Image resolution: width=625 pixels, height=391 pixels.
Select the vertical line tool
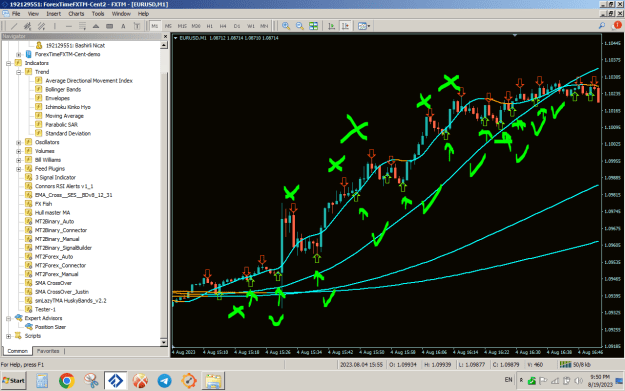point(55,26)
